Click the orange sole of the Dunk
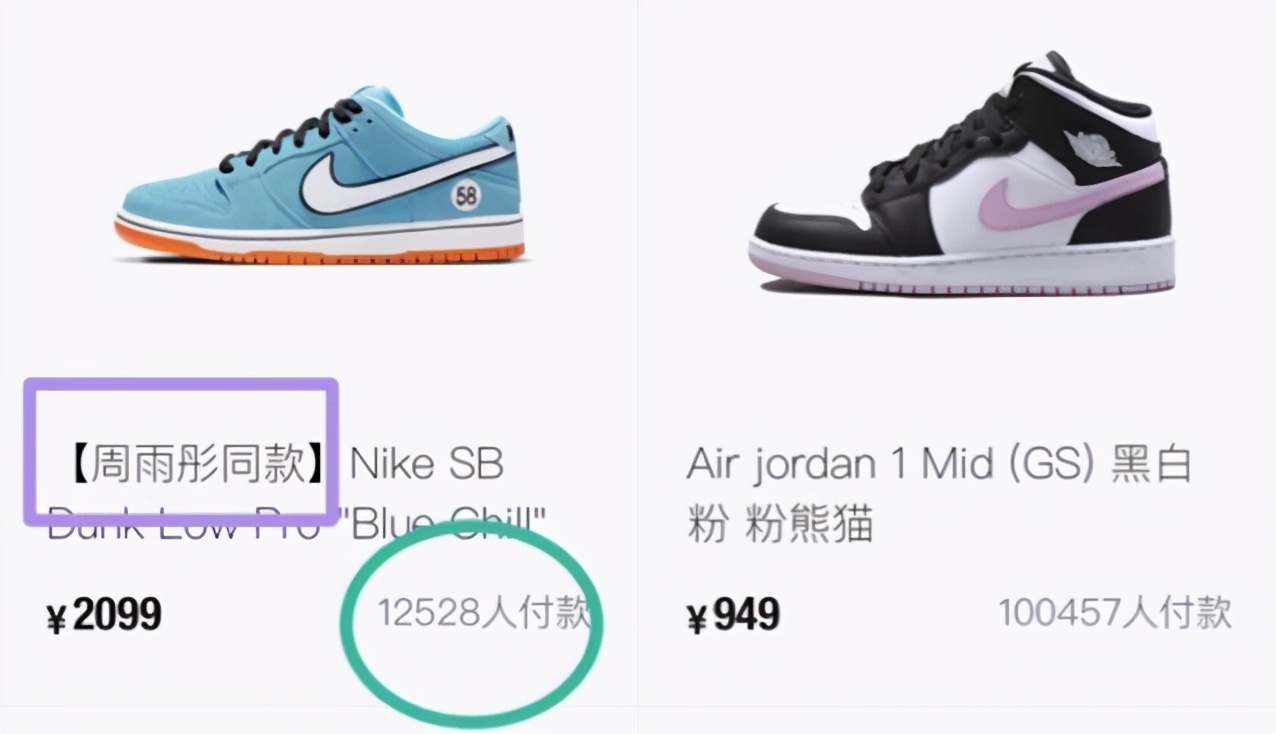Screen dimensions: 1276x734 pos(318,249)
